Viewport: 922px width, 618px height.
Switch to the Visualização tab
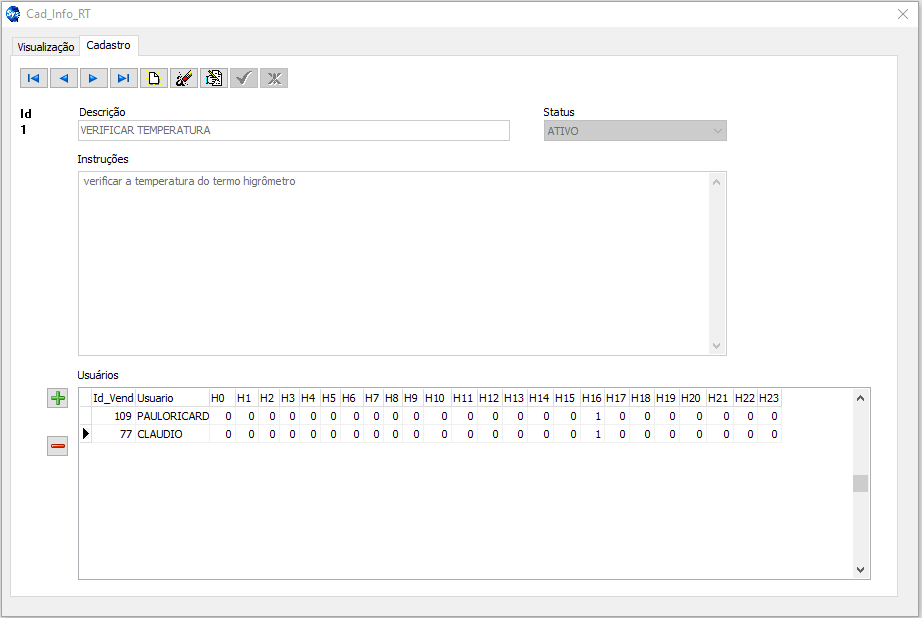click(46, 47)
